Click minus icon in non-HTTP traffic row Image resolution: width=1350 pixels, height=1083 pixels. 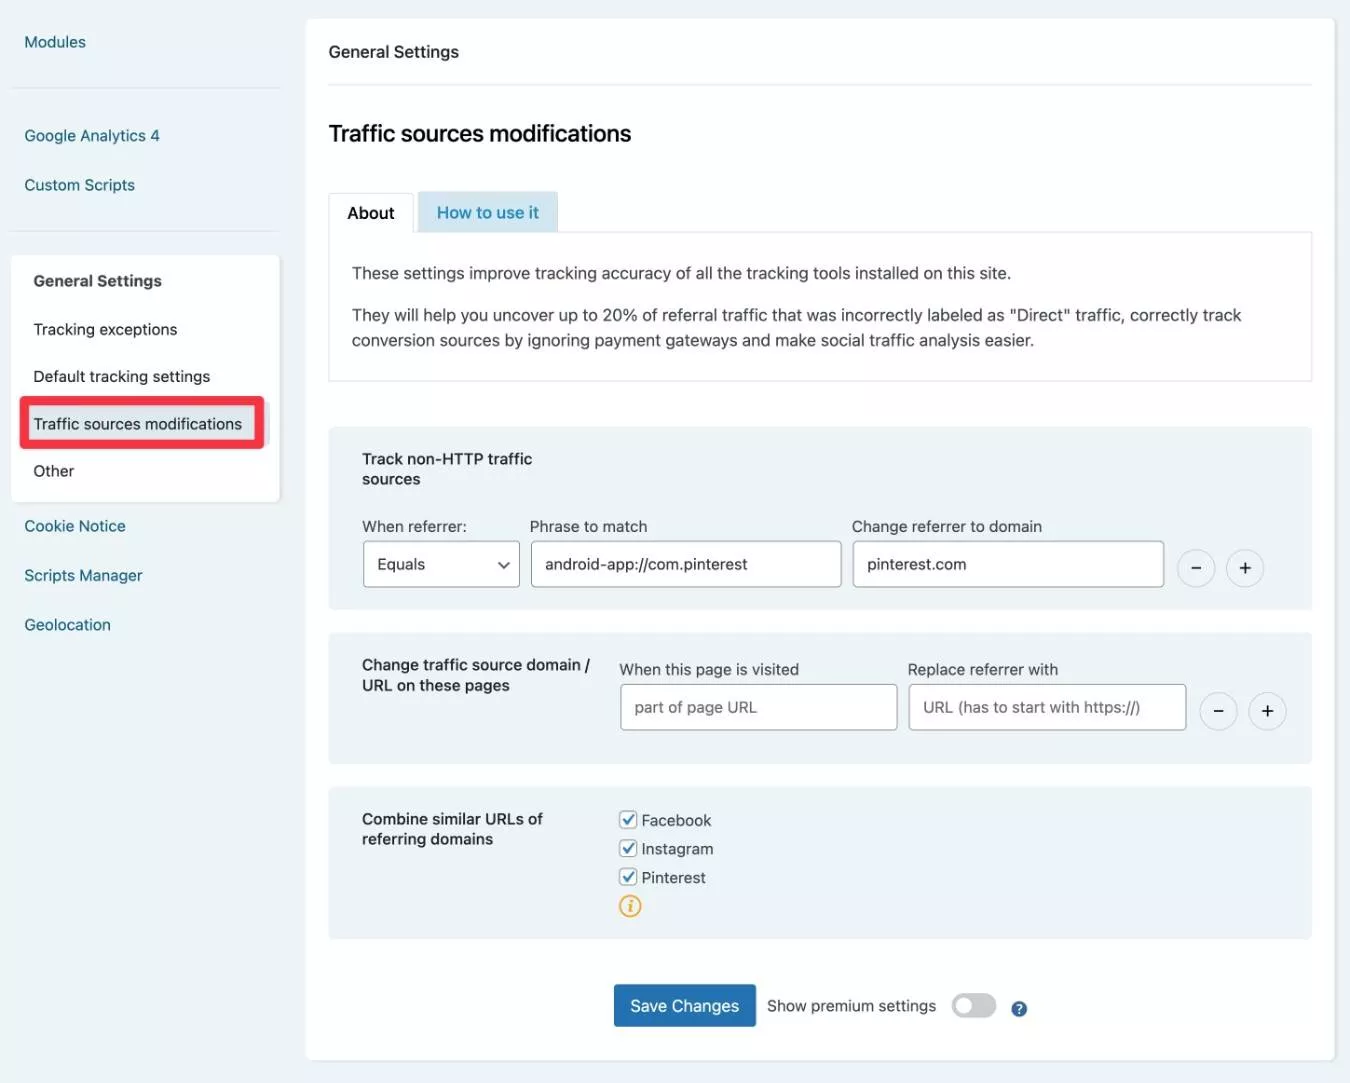pyautogui.click(x=1195, y=568)
